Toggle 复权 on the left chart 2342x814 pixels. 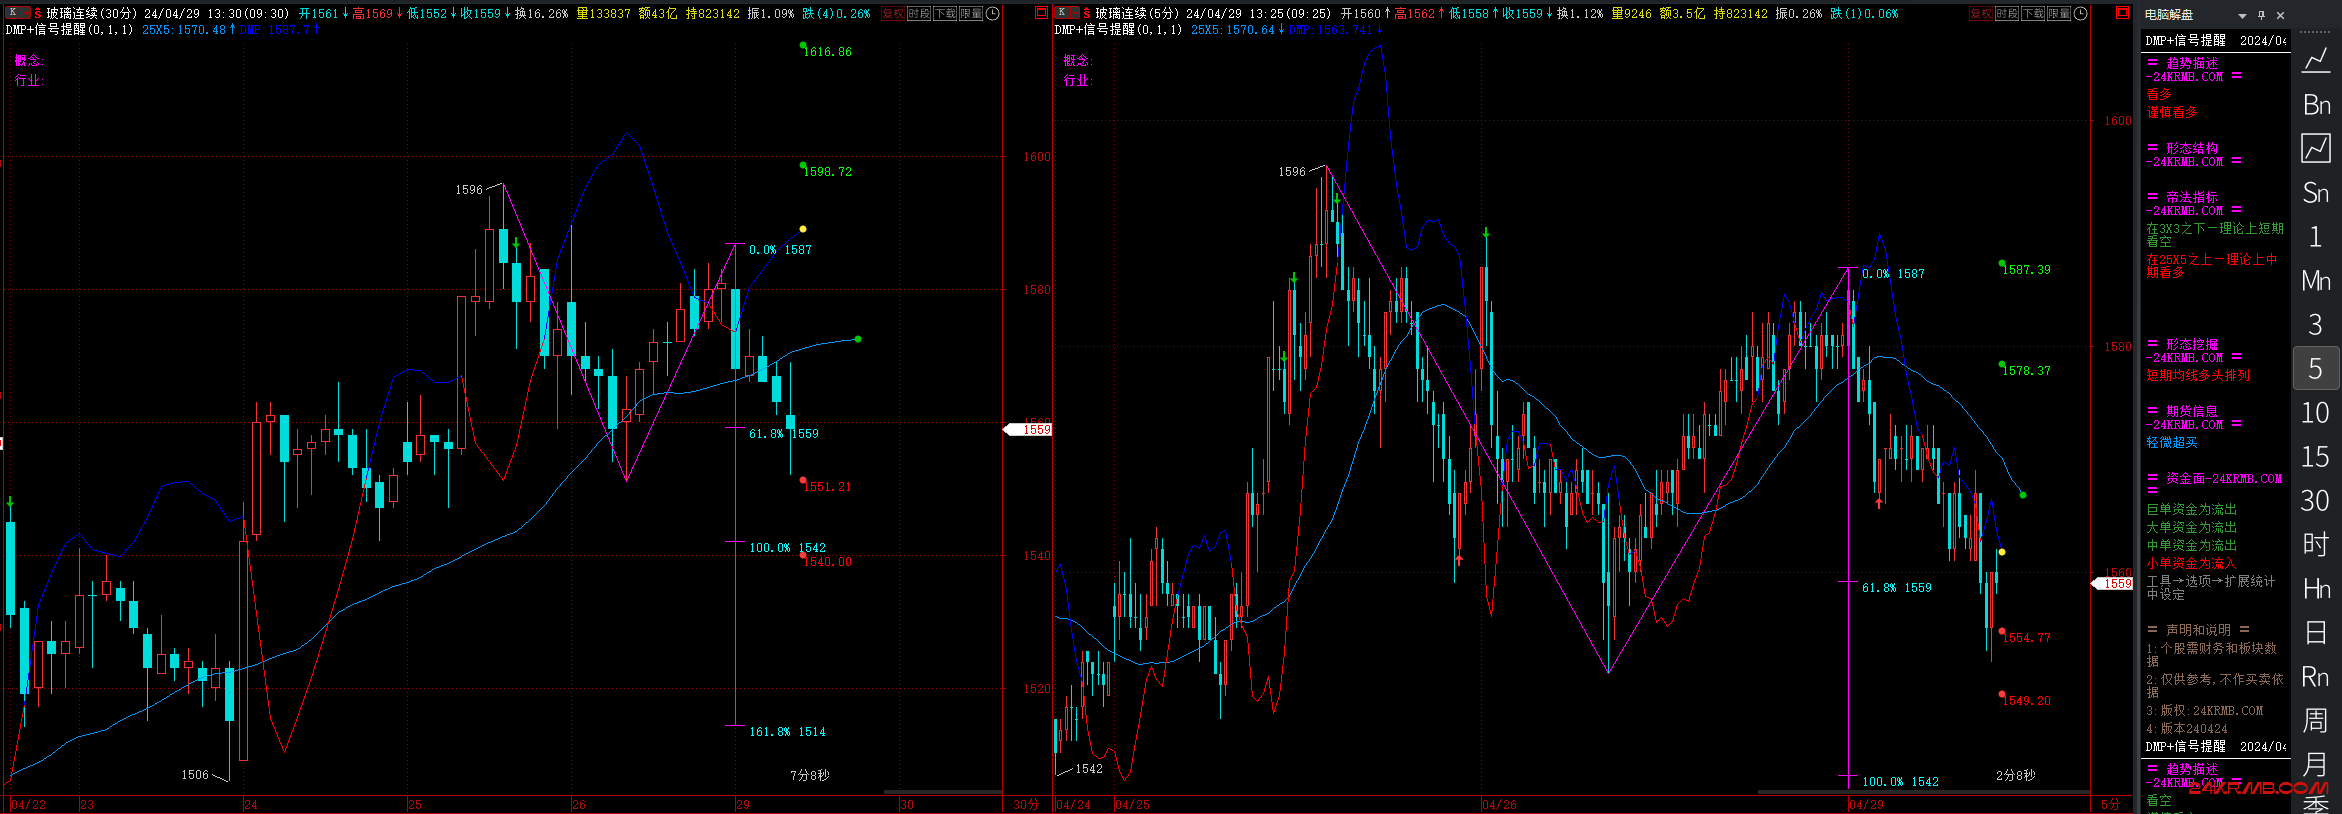[x=893, y=13]
